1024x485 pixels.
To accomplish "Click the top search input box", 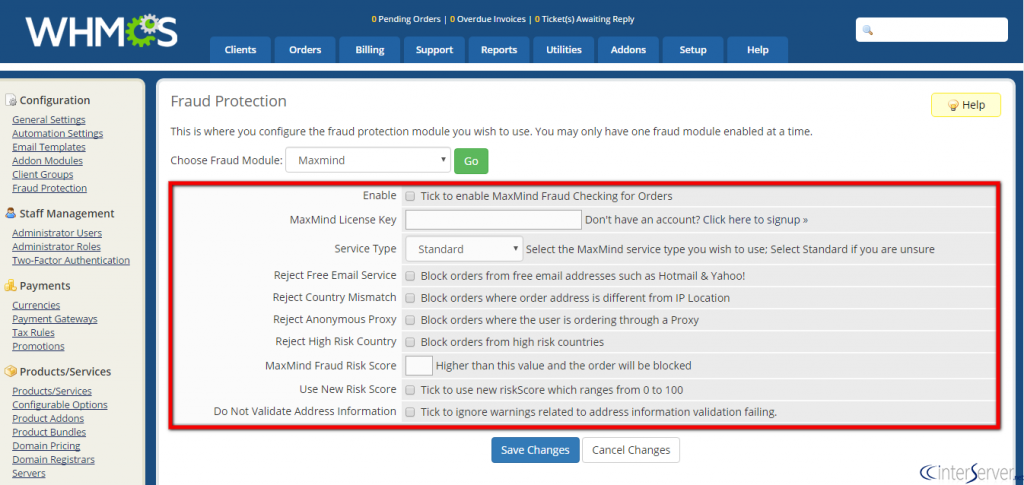I will pos(932,30).
